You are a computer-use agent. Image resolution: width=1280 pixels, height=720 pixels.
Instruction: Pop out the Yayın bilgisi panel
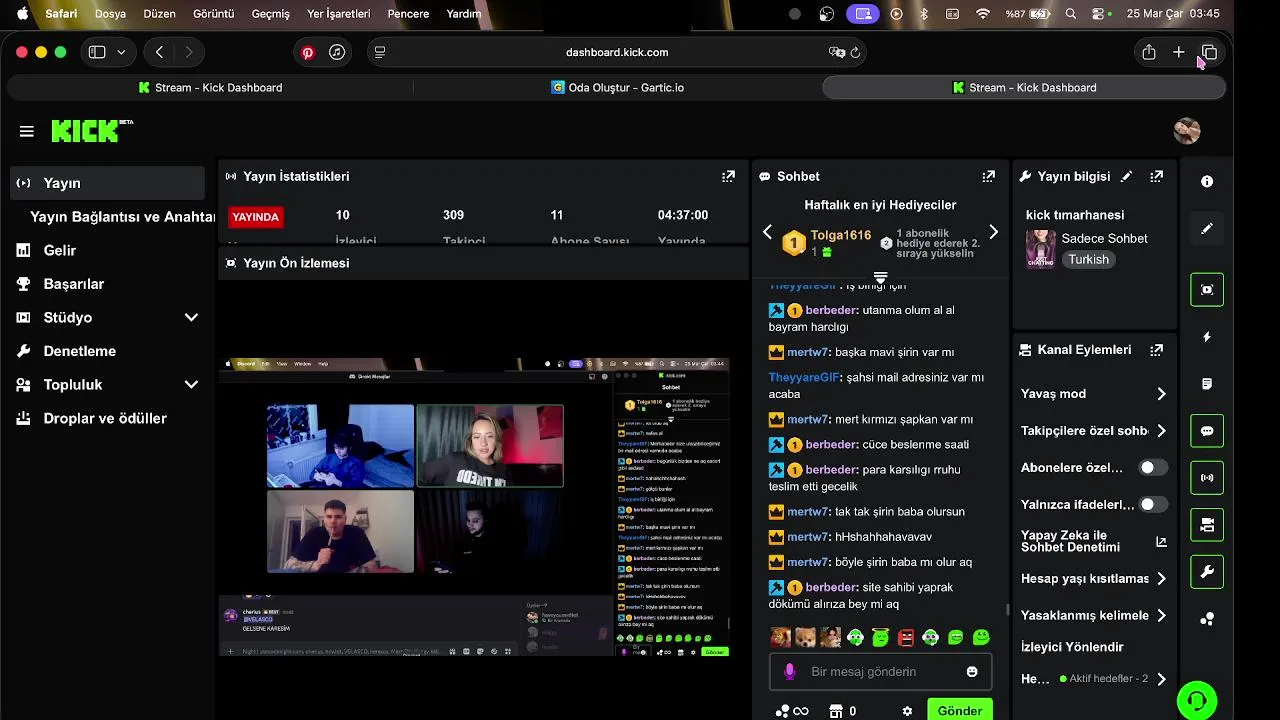coord(1156,176)
